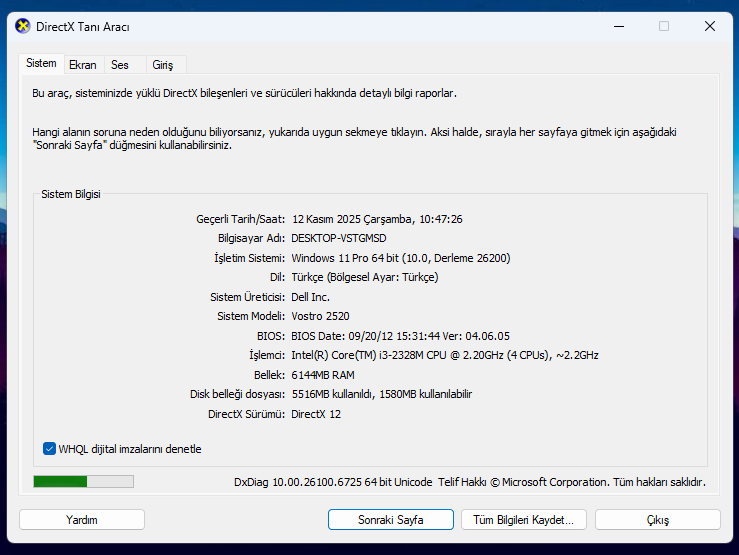Click Tüm Bilgileri Kaydet button
This screenshot has height=555, width=739.
click(524, 520)
